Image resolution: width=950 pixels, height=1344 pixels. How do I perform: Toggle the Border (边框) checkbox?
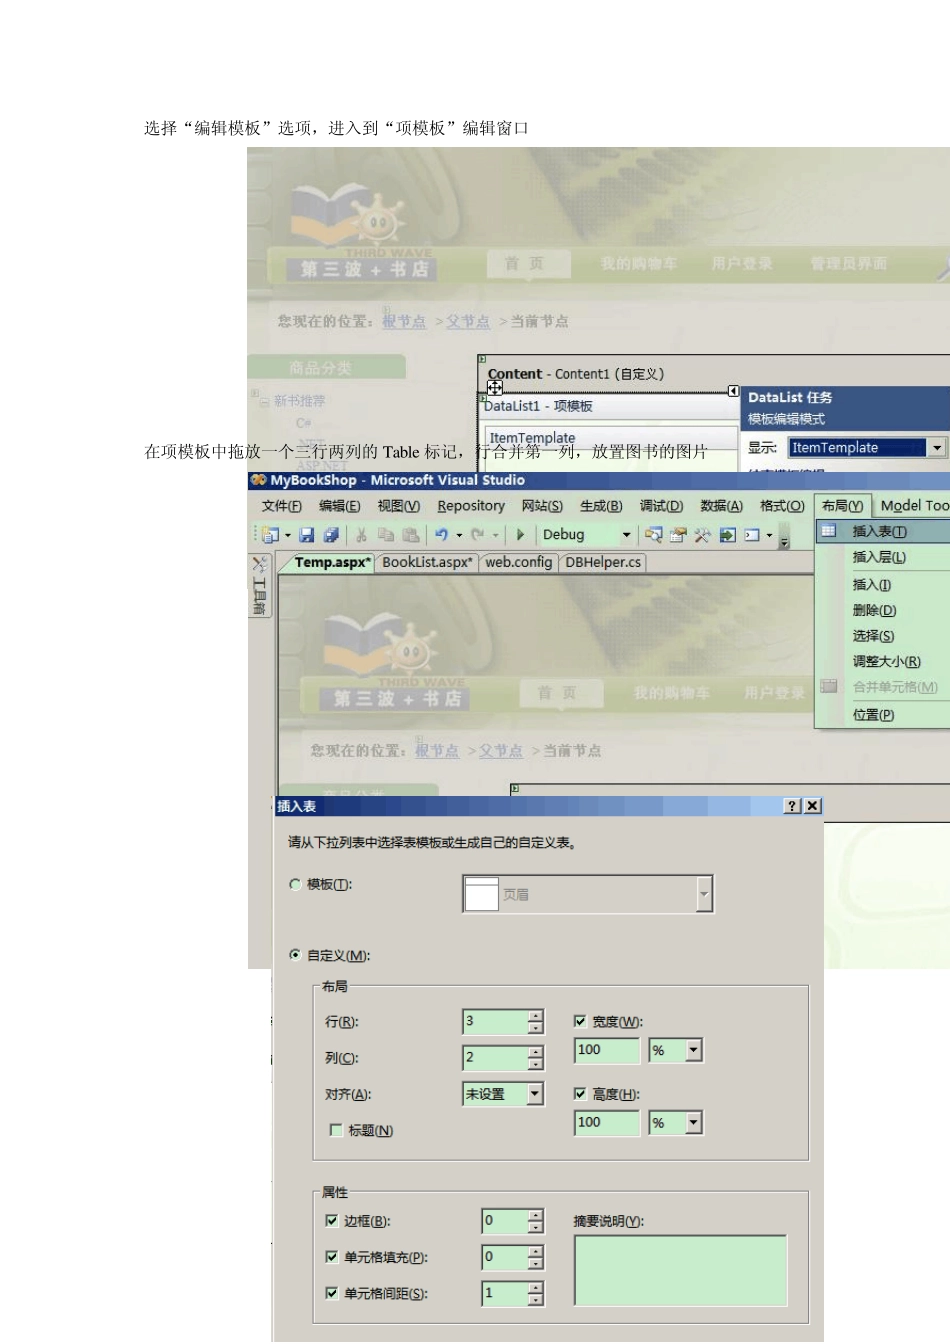point(332,1220)
